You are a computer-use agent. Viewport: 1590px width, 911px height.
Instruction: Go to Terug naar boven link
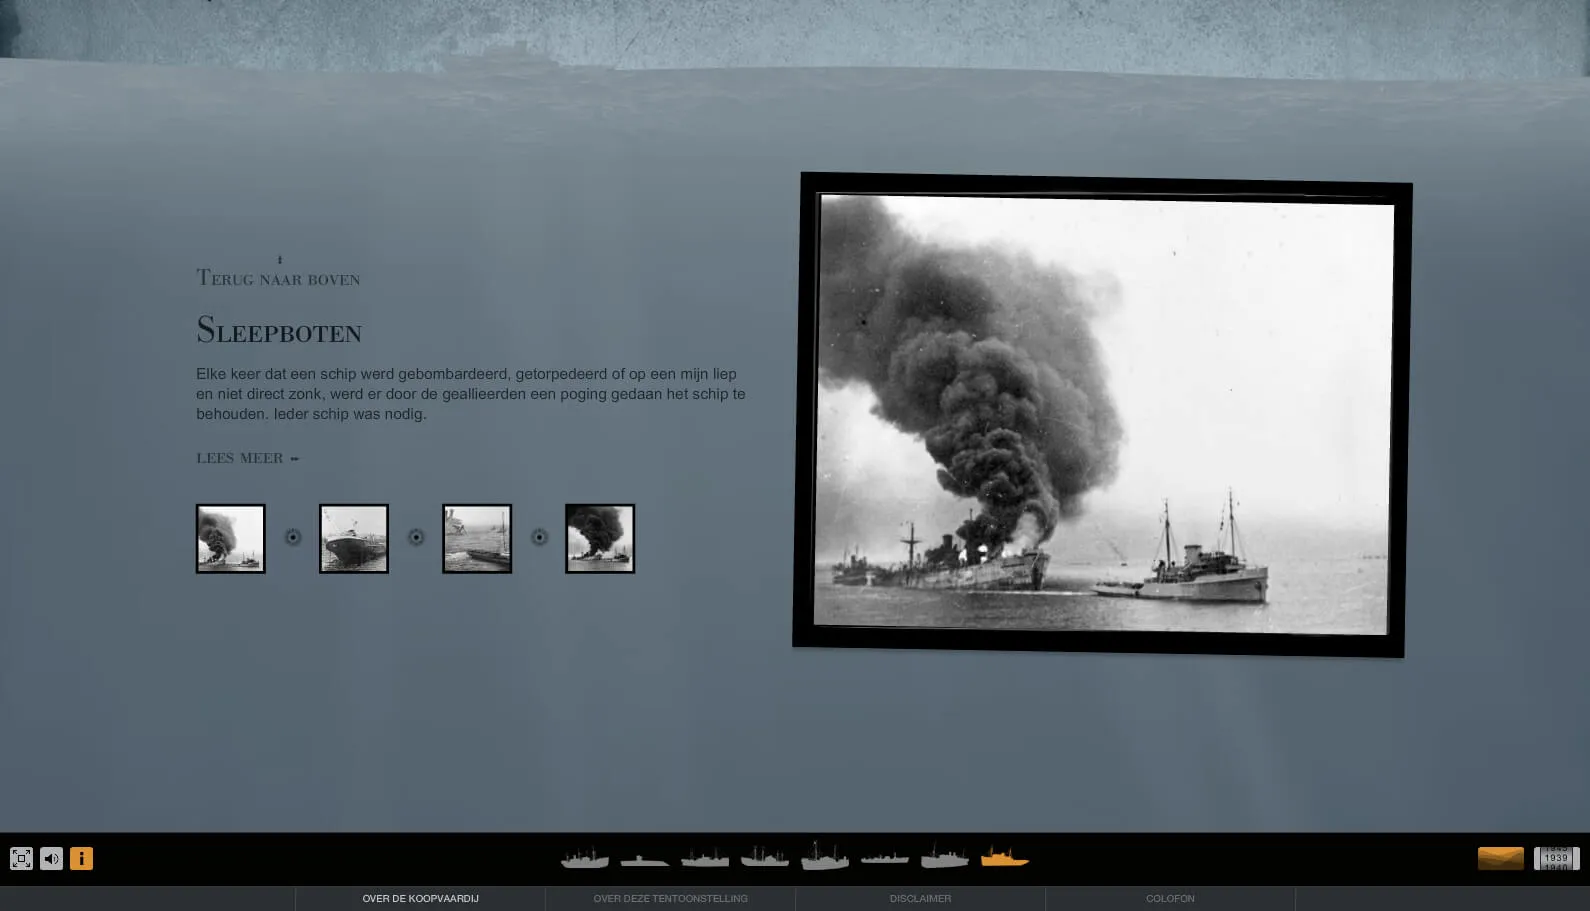click(x=278, y=278)
